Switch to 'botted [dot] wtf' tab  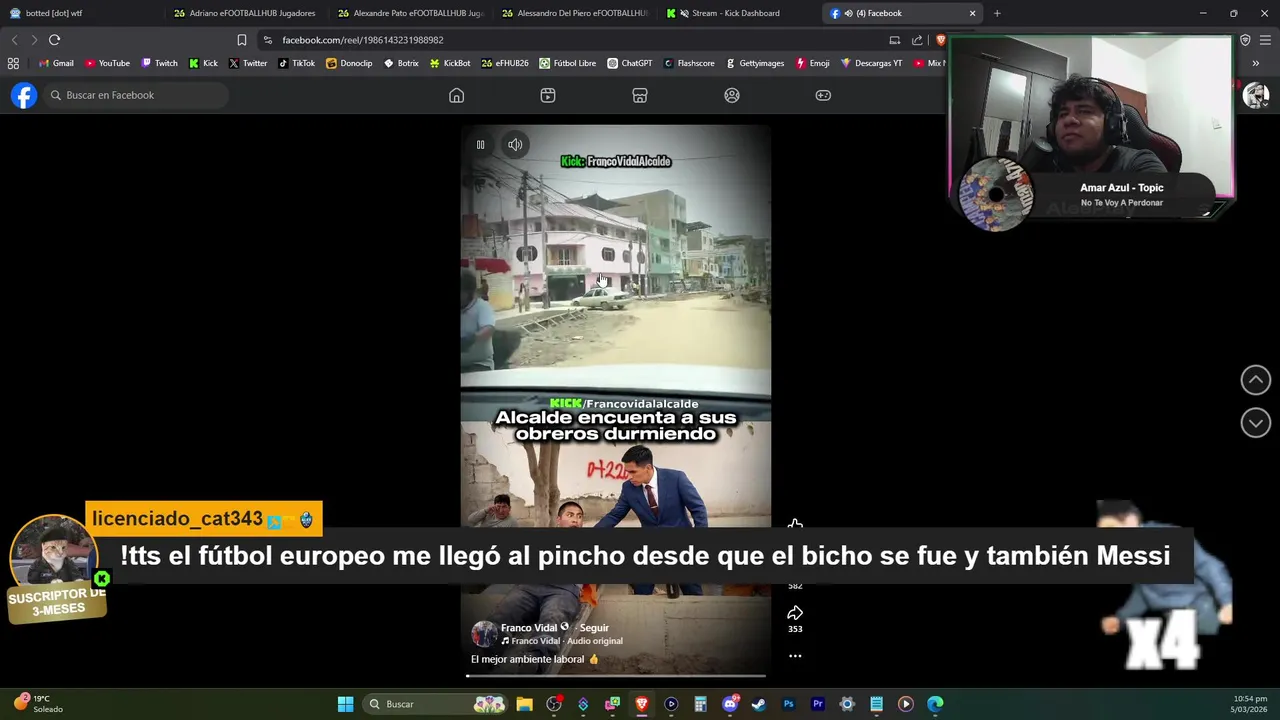point(80,13)
